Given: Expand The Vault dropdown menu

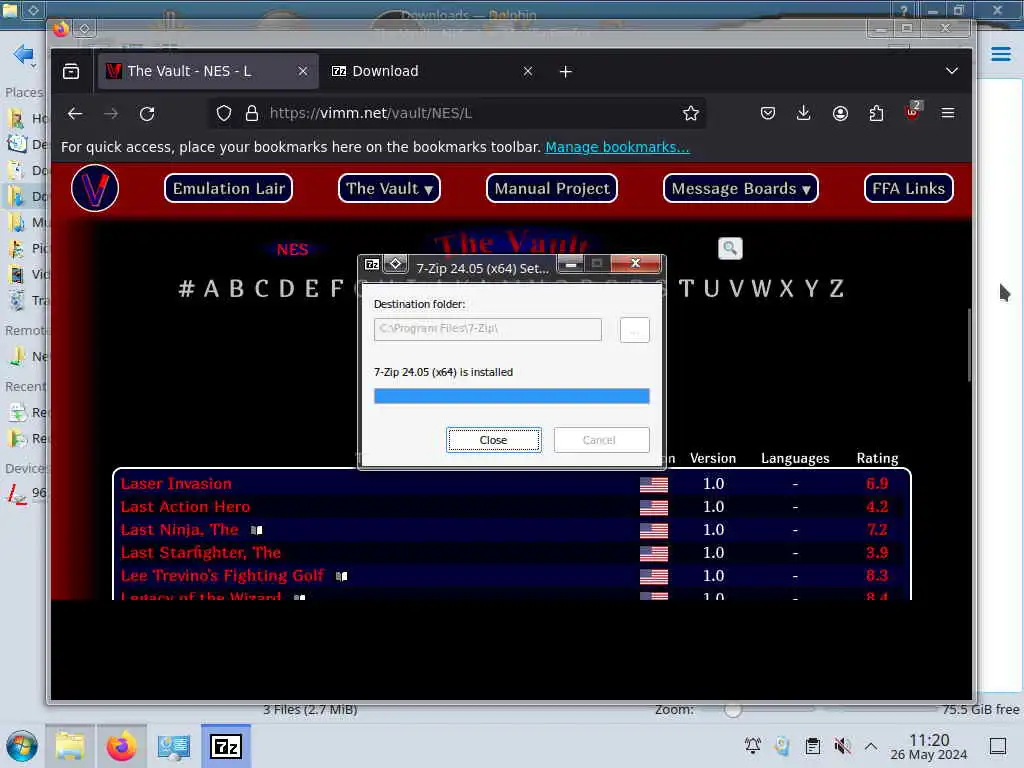Looking at the screenshot, I should (389, 189).
